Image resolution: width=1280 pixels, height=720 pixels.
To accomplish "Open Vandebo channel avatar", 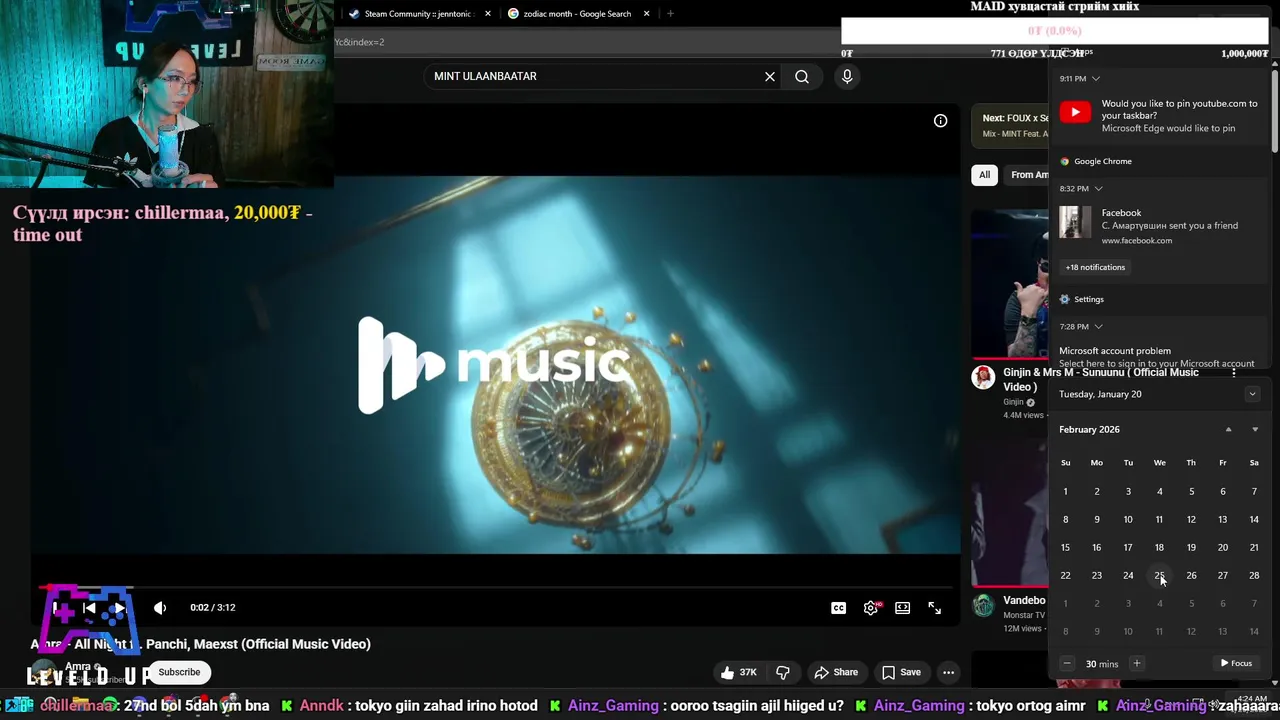I will click(983, 605).
